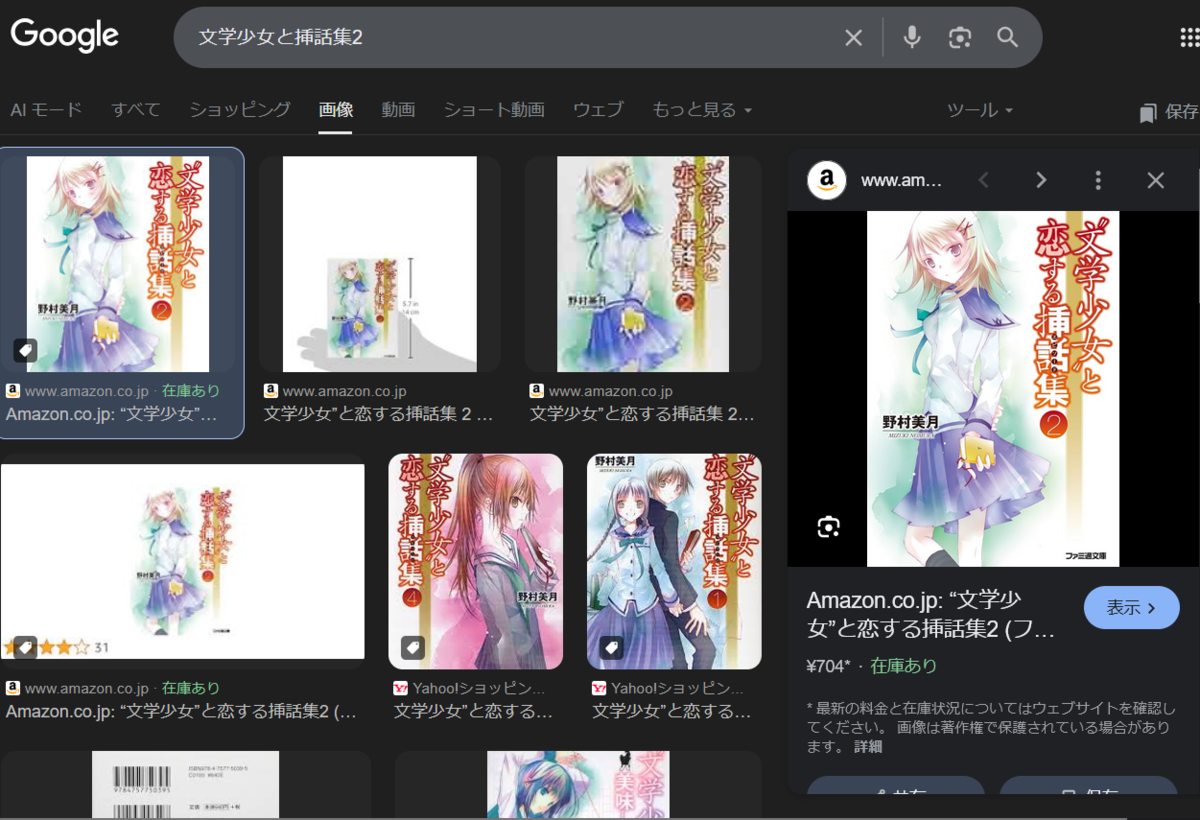Open third volume 2 cover thumbnail
1200x820 pixels.
tap(643, 264)
